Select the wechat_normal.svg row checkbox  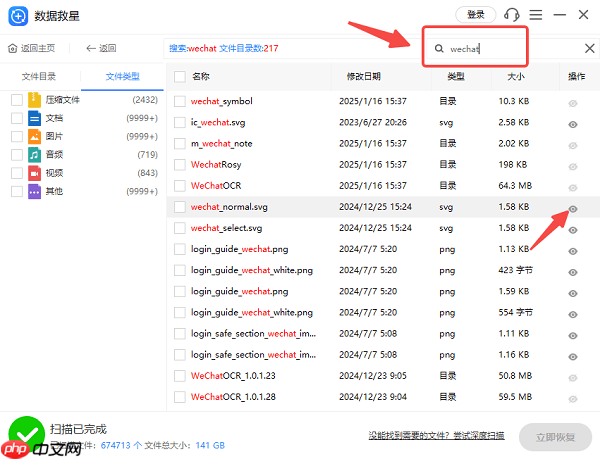[x=180, y=207]
